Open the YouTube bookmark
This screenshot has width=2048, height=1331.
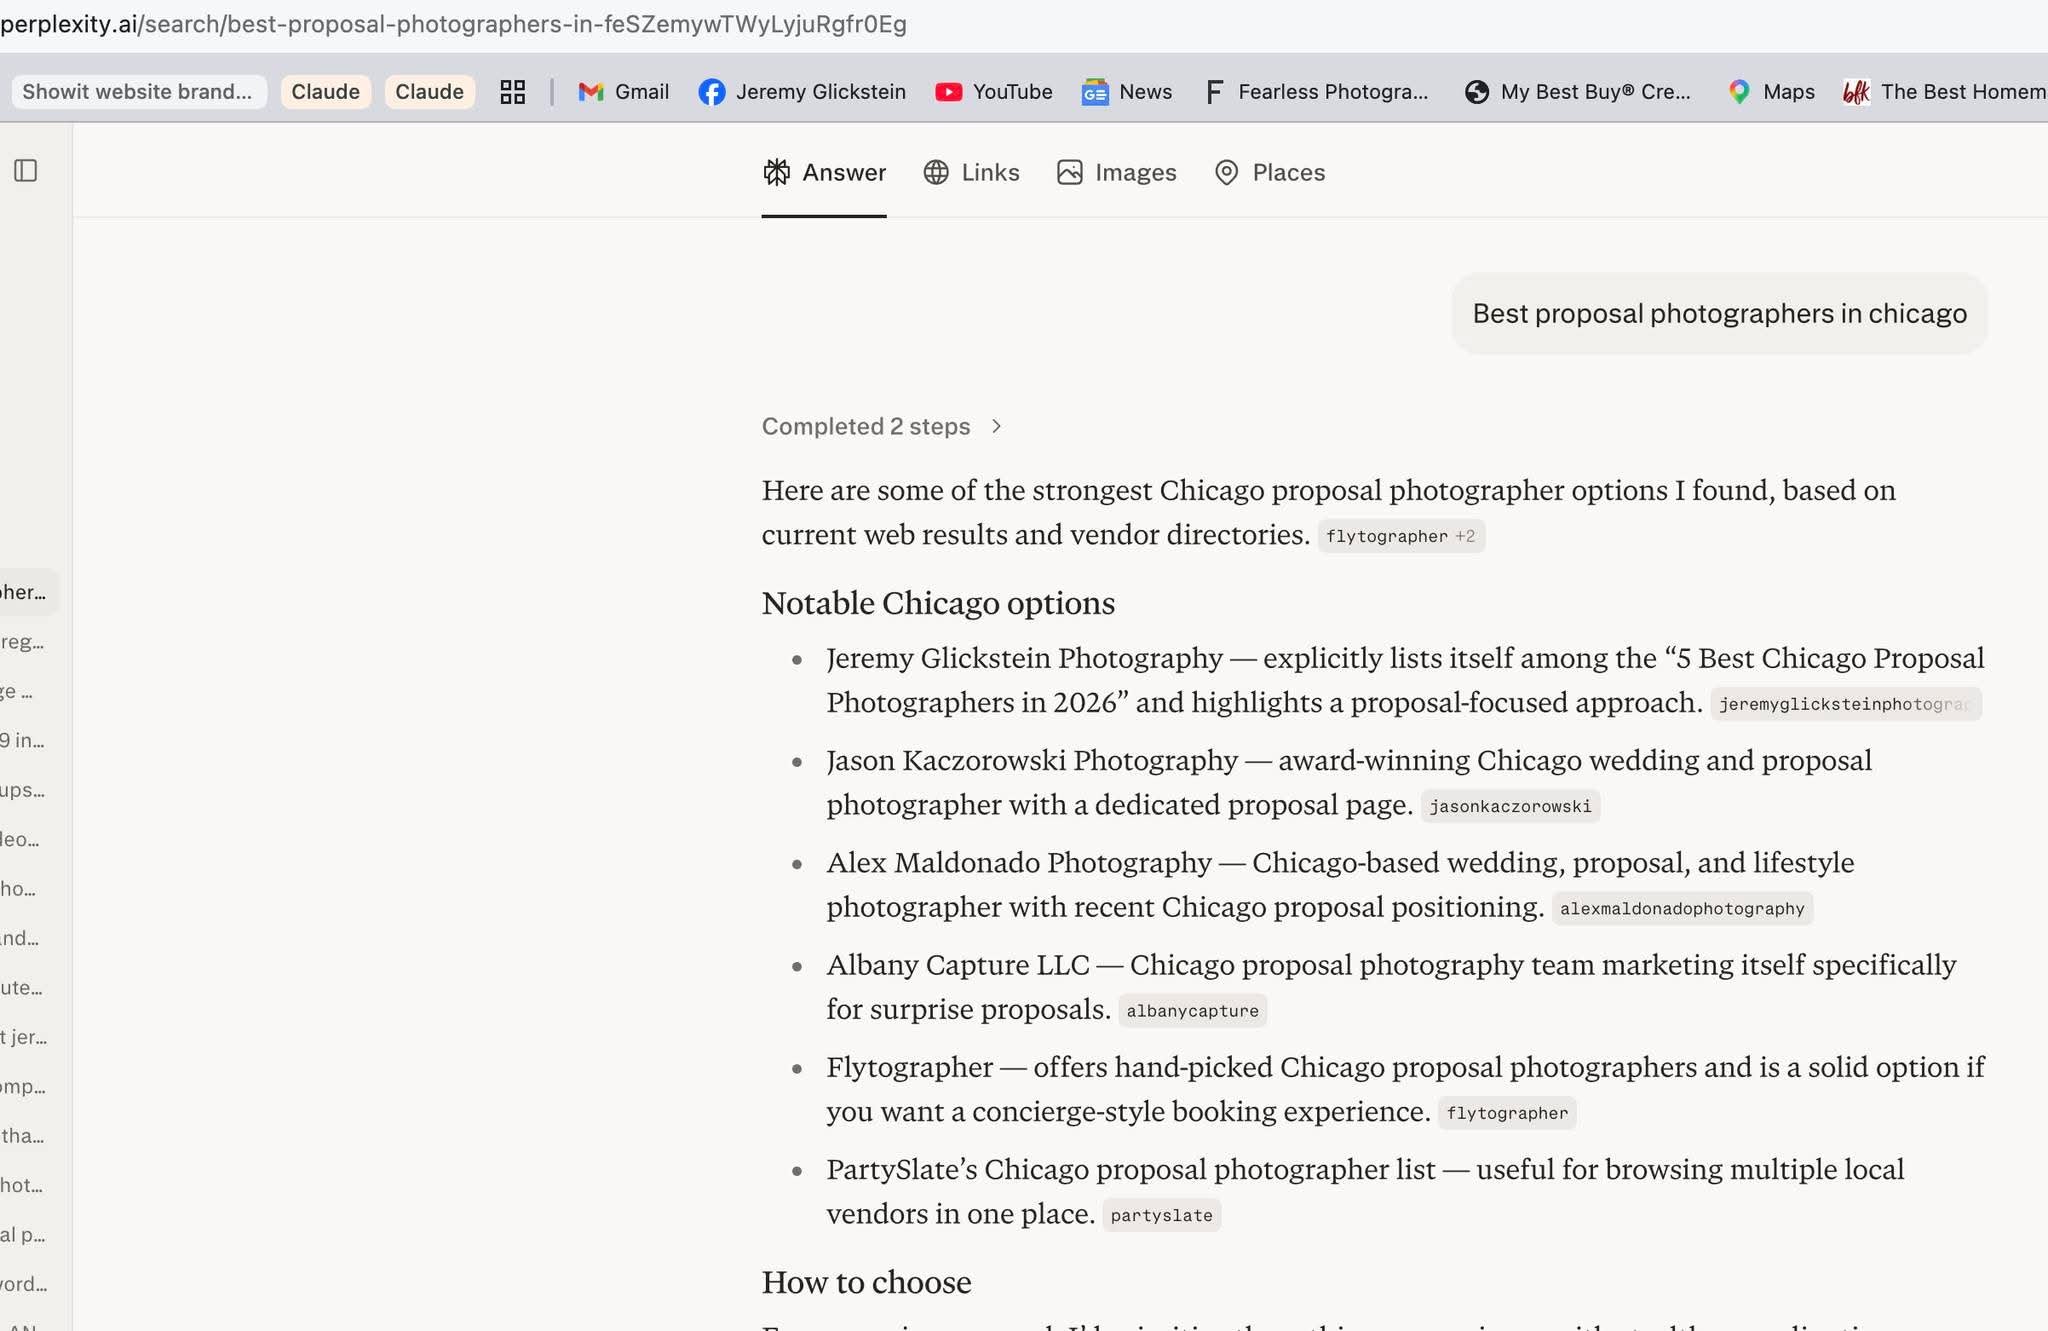tap(993, 91)
